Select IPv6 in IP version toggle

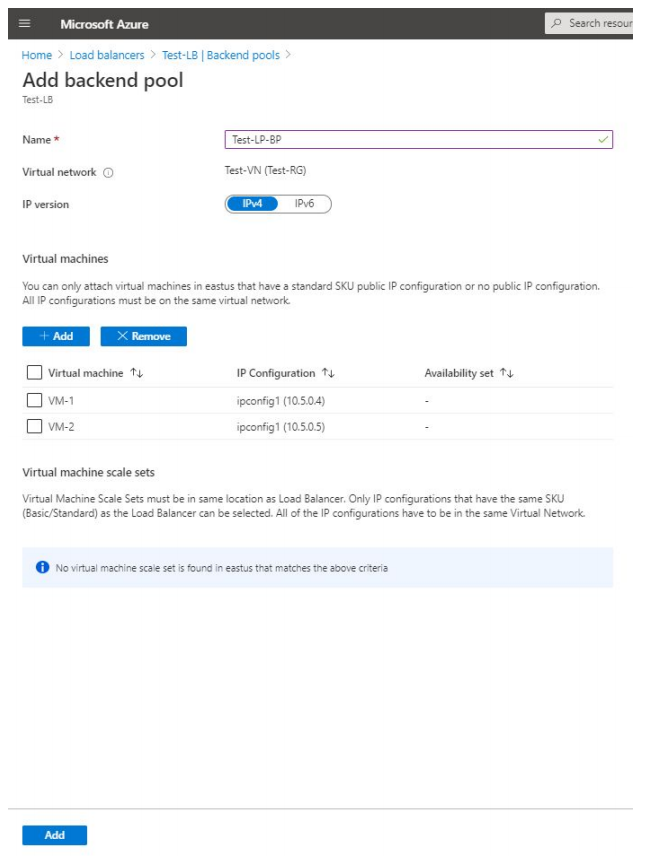pyautogui.click(x=305, y=203)
